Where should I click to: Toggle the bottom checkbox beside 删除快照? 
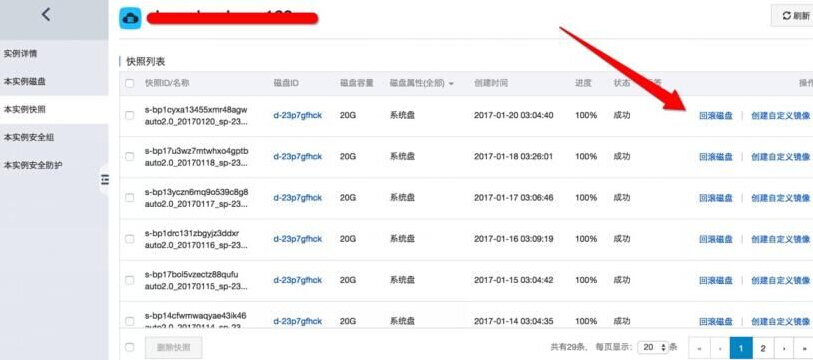click(x=130, y=347)
